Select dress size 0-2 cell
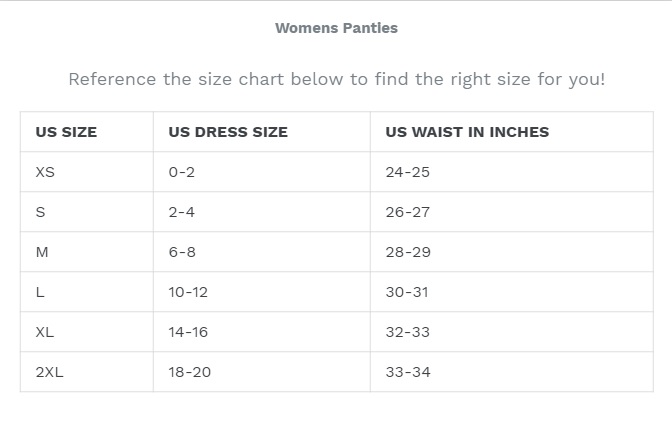672x422 pixels. coord(182,172)
